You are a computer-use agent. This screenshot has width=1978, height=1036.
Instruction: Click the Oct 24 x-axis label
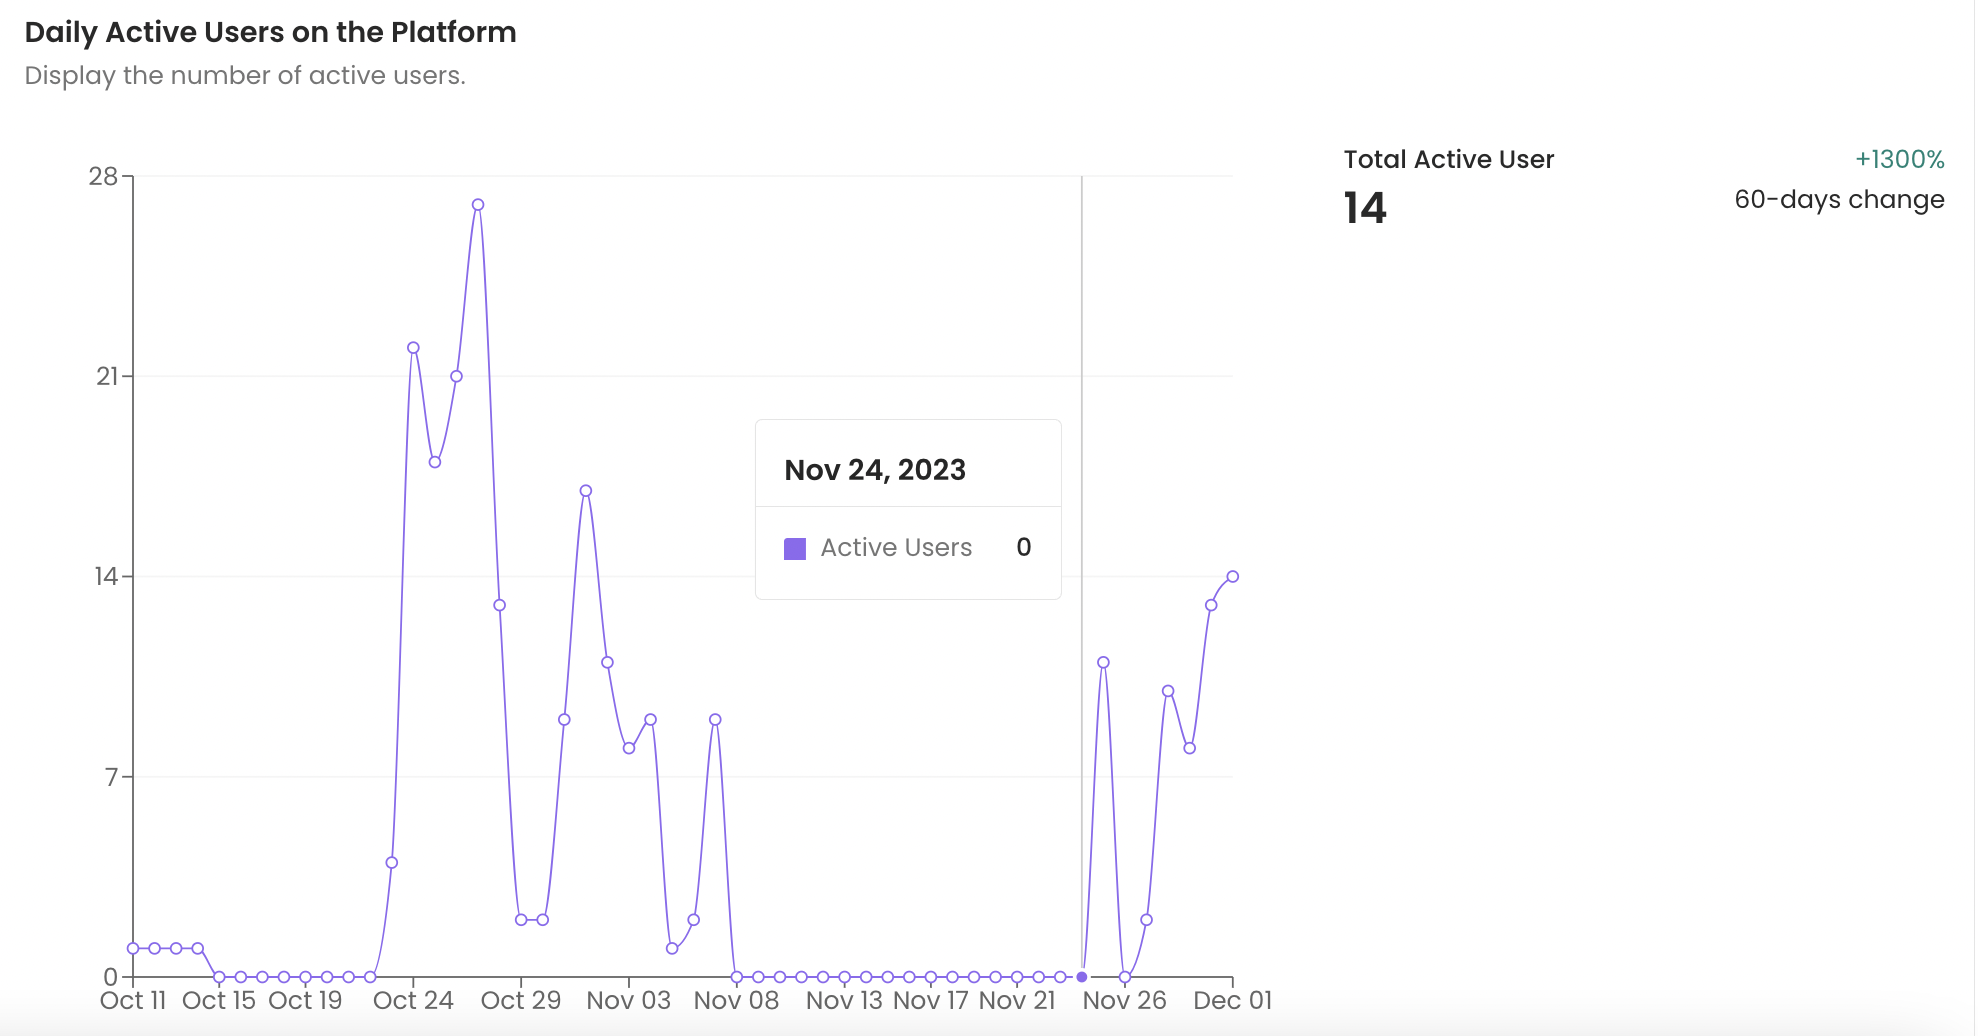point(413,1001)
